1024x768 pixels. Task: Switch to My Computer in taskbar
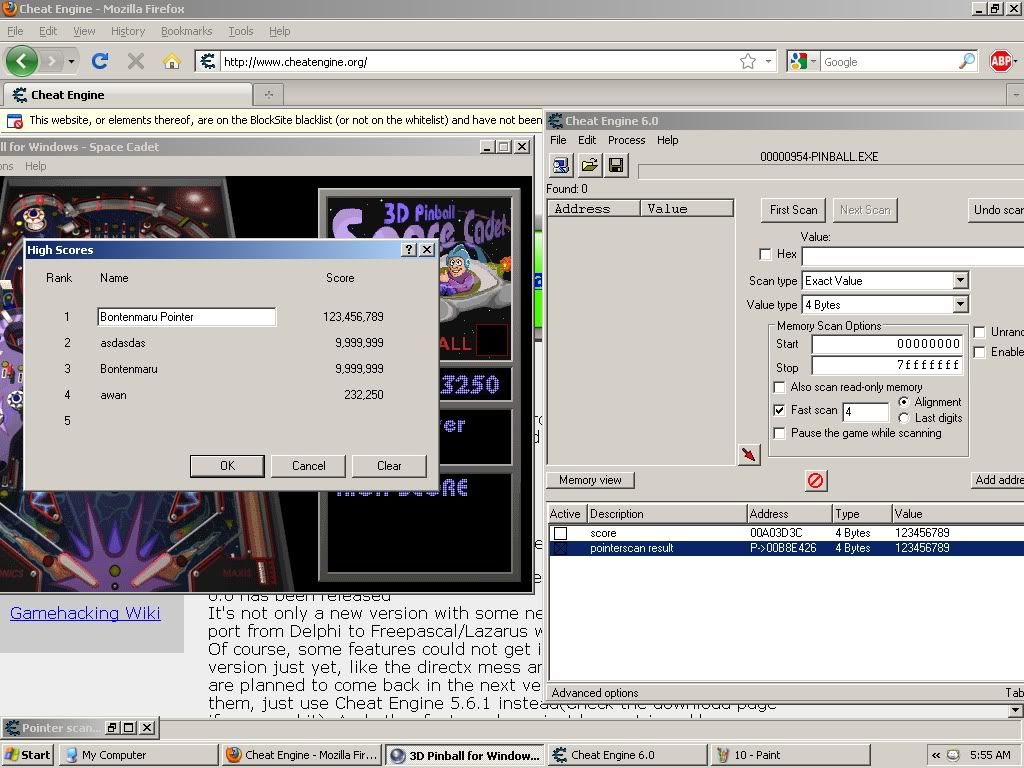[138, 755]
